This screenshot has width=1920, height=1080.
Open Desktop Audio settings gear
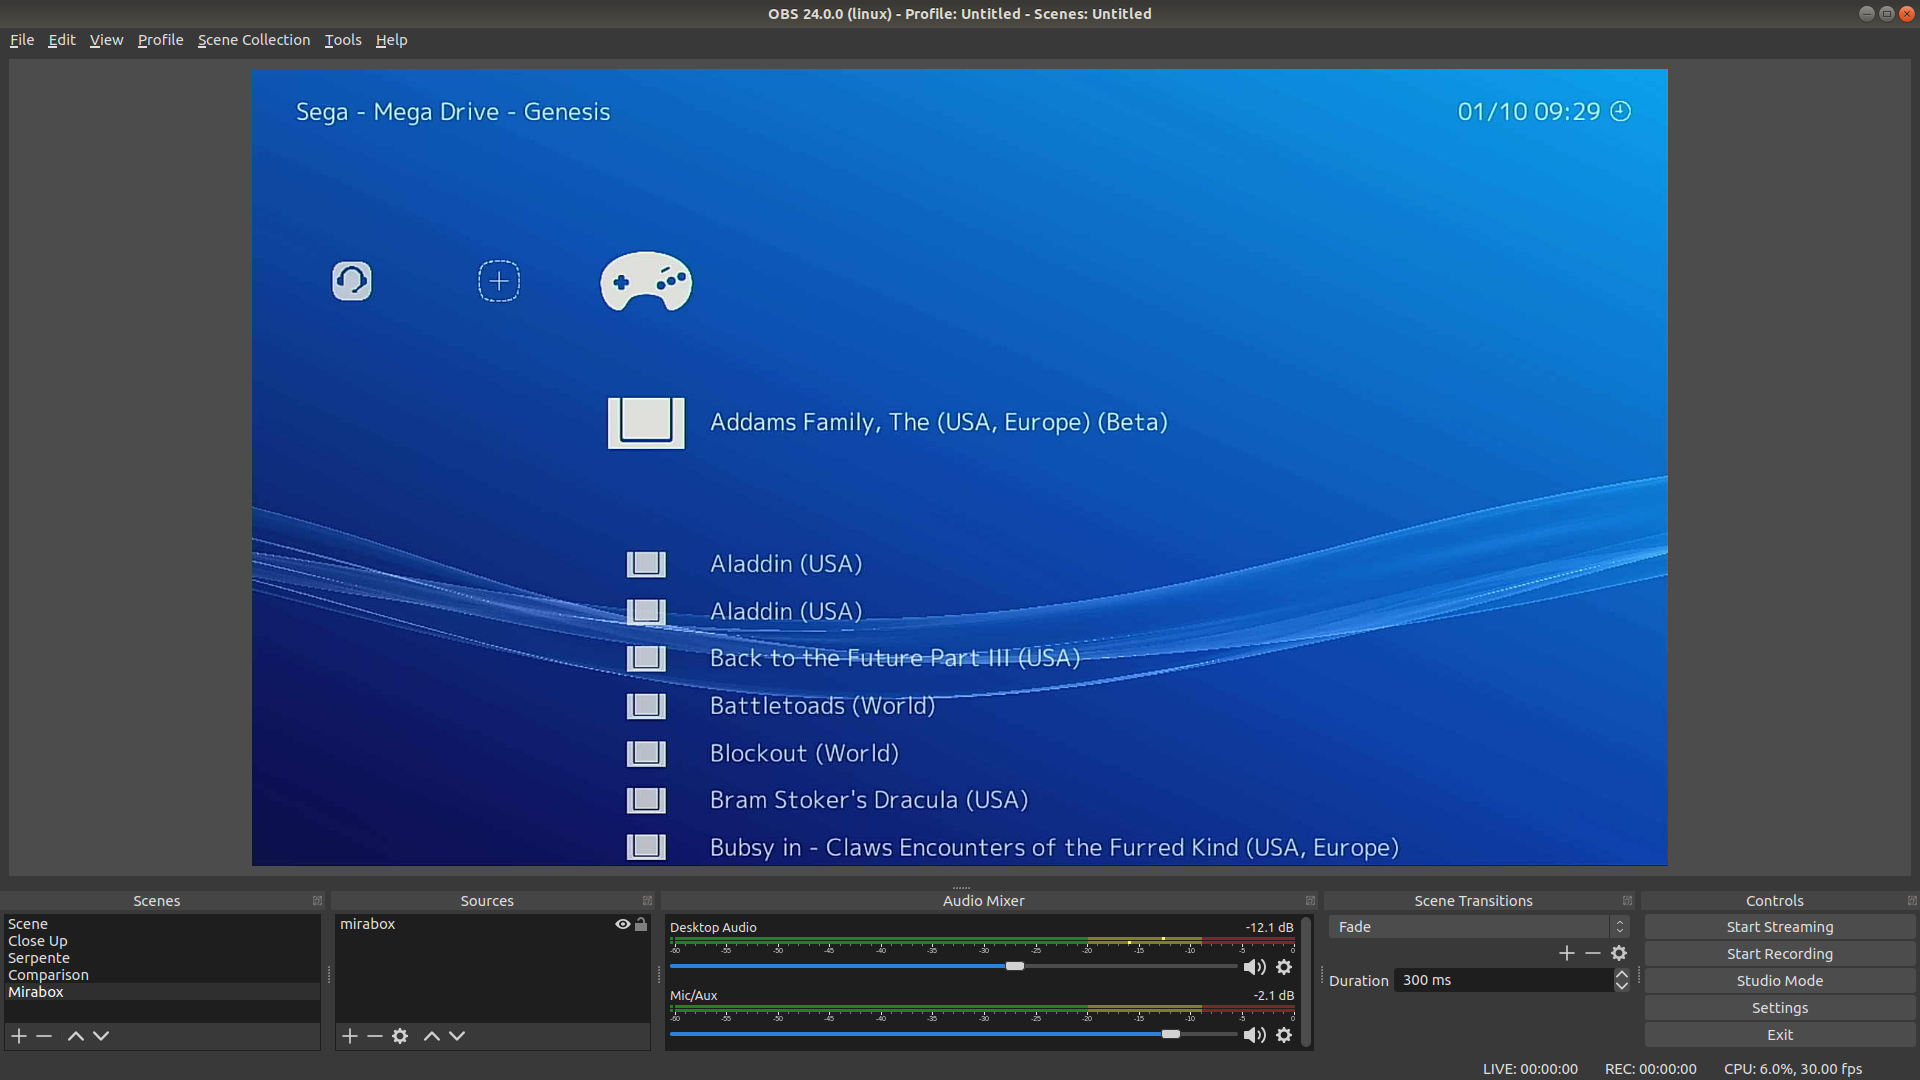coord(1284,967)
